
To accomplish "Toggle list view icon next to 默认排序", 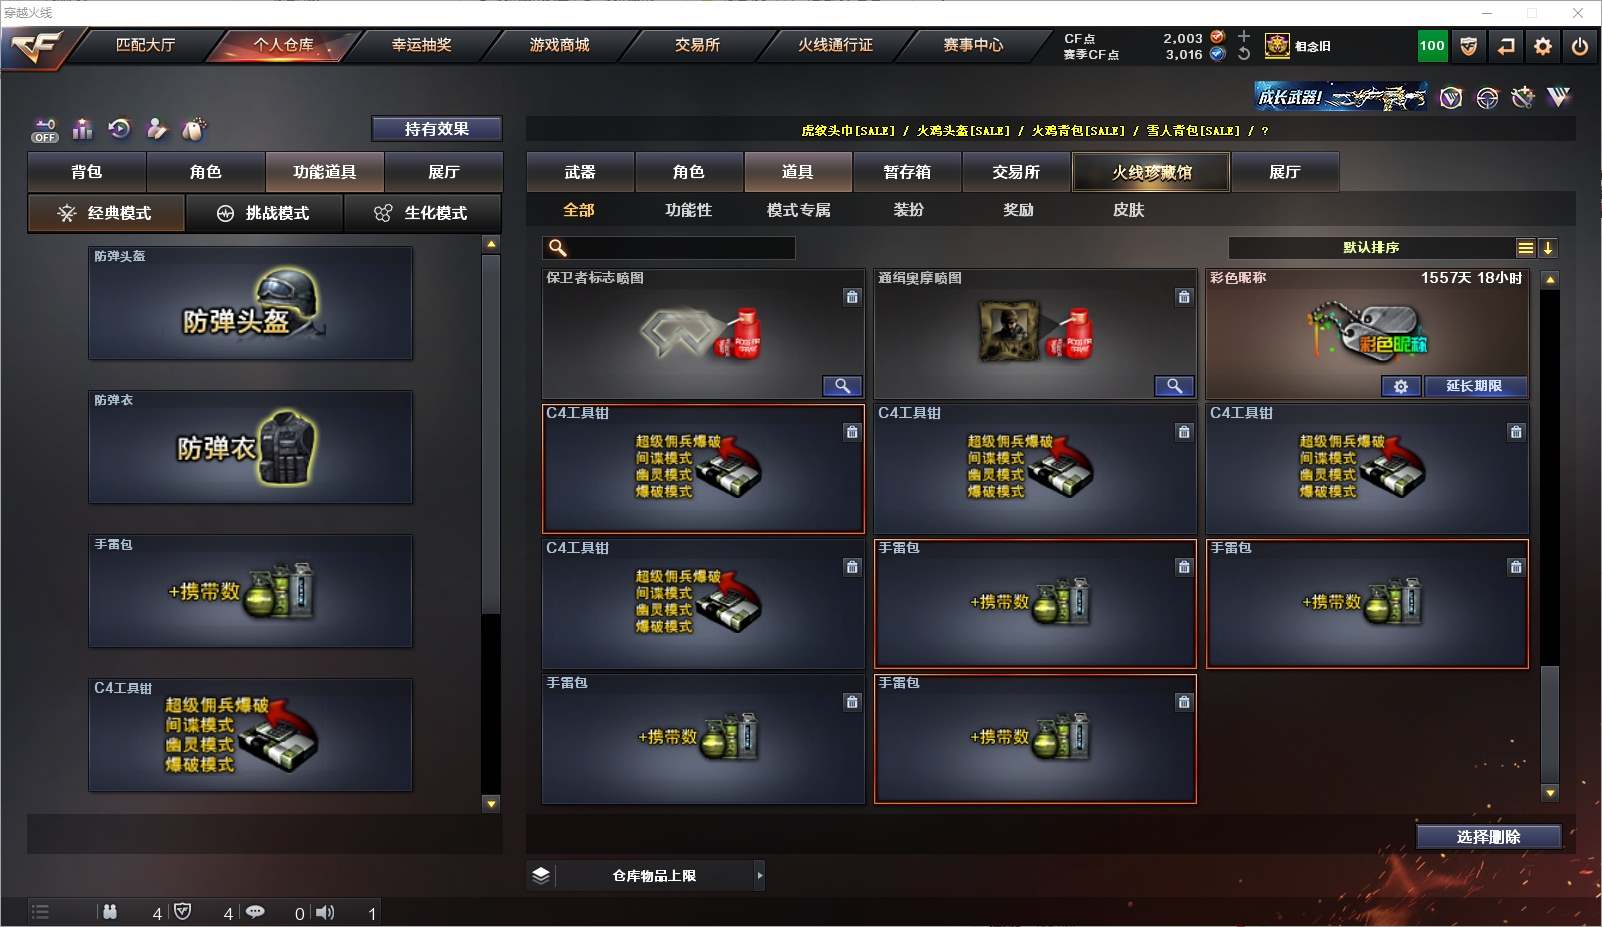I will (x=1526, y=248).
